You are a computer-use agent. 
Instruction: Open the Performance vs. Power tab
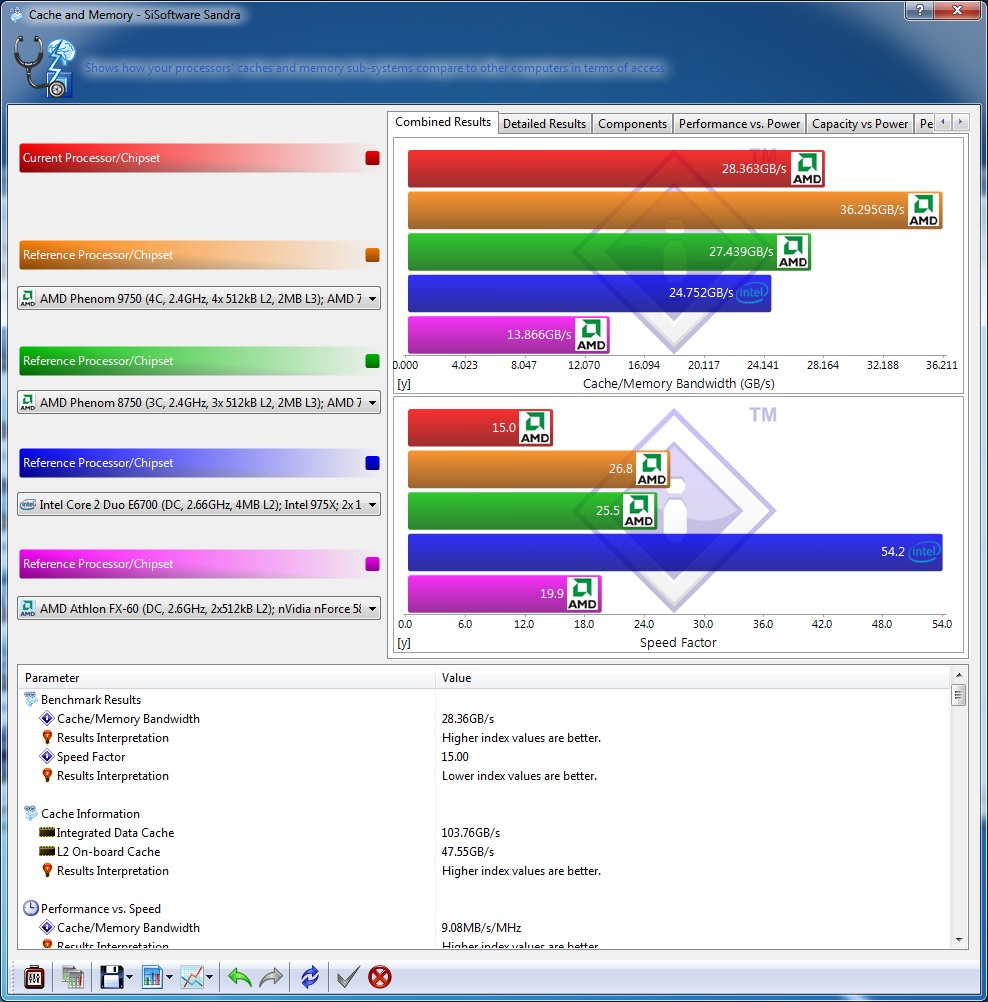coord(739,124)
